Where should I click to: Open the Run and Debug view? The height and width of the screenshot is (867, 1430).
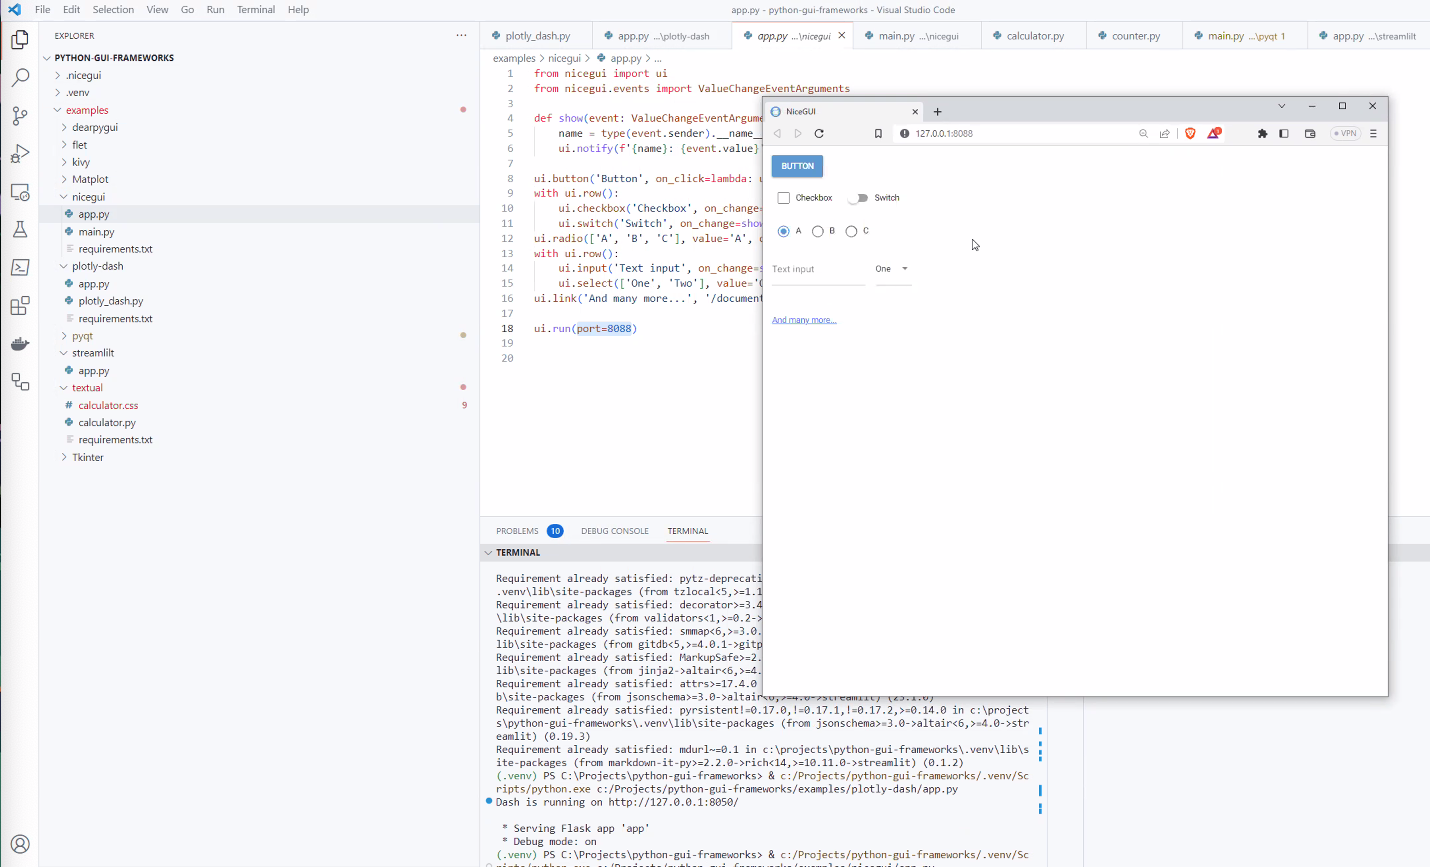point(20,154)
